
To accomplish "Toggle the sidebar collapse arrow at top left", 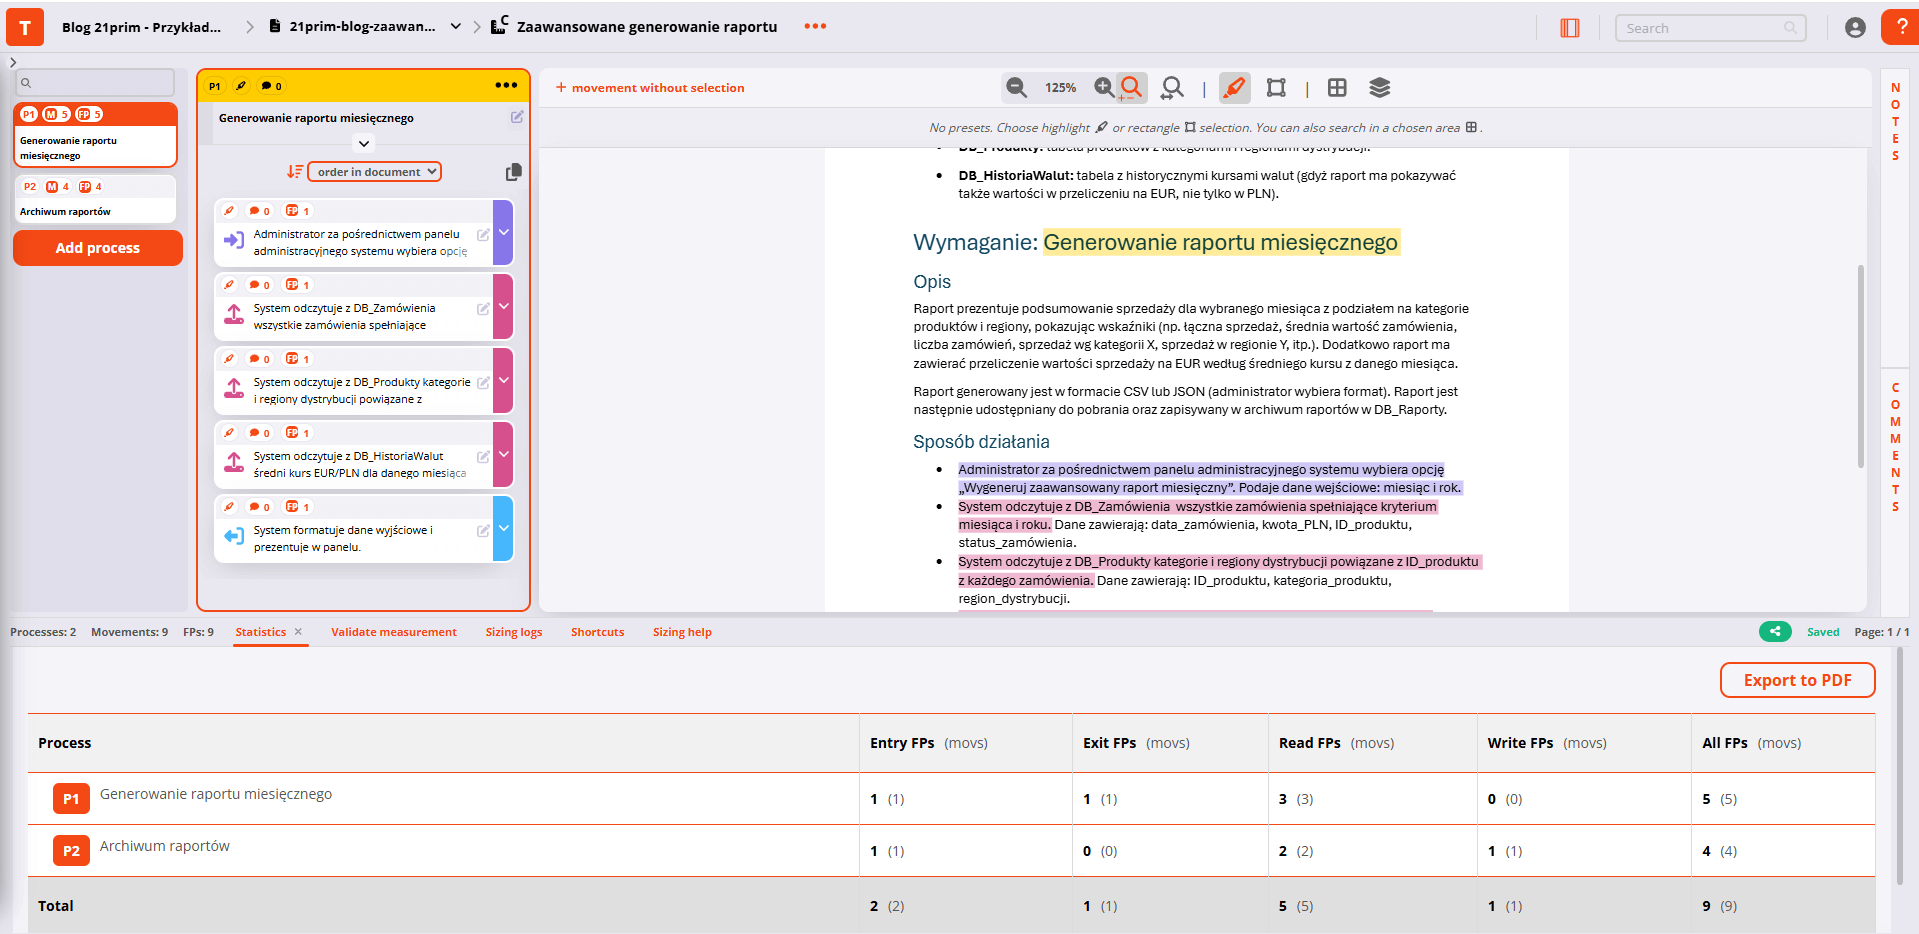I will point(13,62).
